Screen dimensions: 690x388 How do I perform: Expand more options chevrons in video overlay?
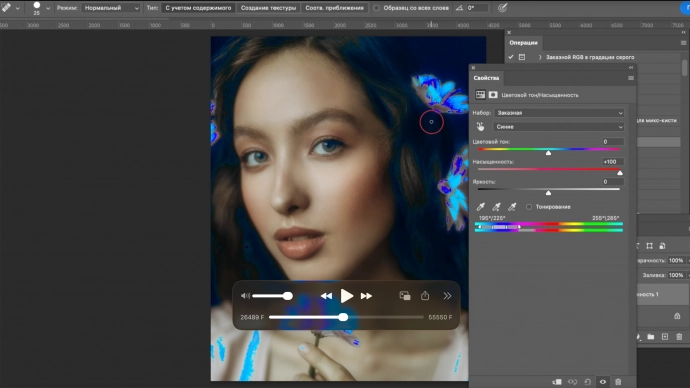pos(447,296)
